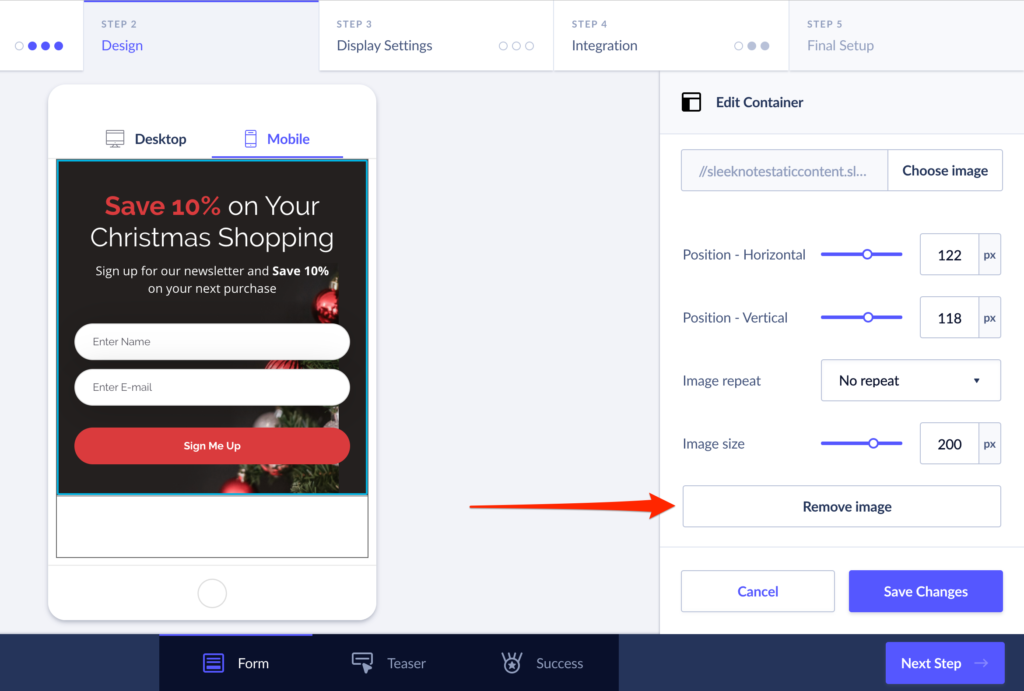Click the Next Step button
The width and height of the screenshot is (1024, 691).
pos(944,663)
